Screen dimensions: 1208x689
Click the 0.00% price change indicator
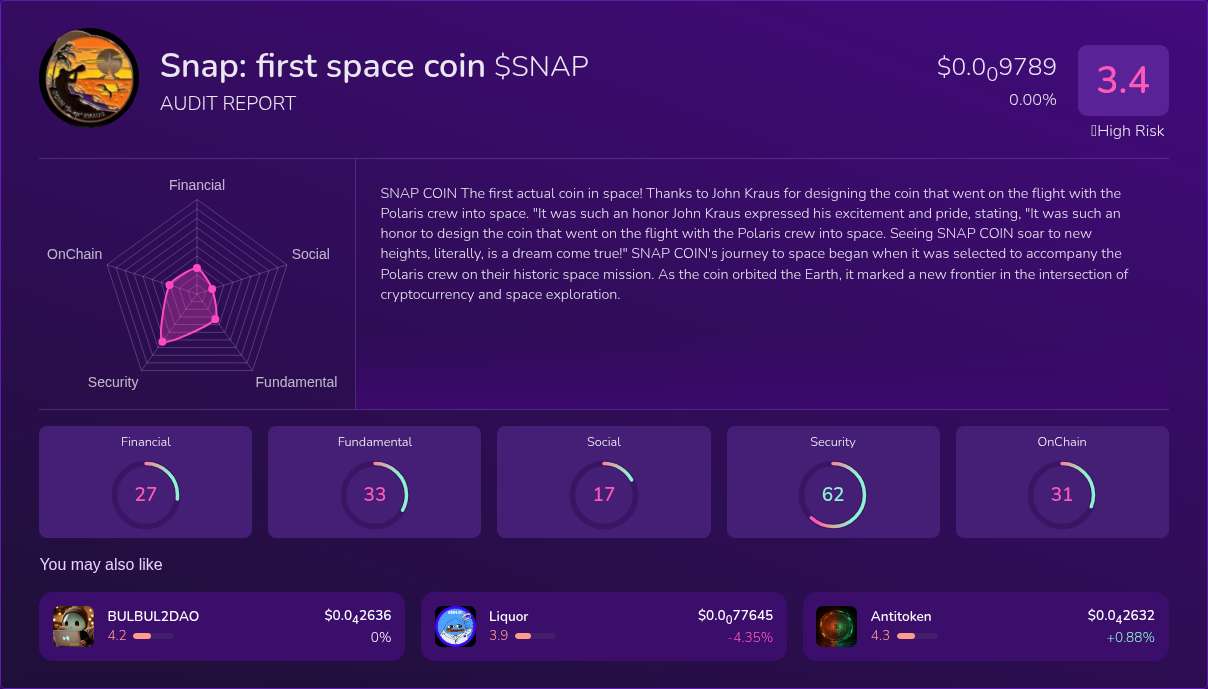pos(1032,99)
